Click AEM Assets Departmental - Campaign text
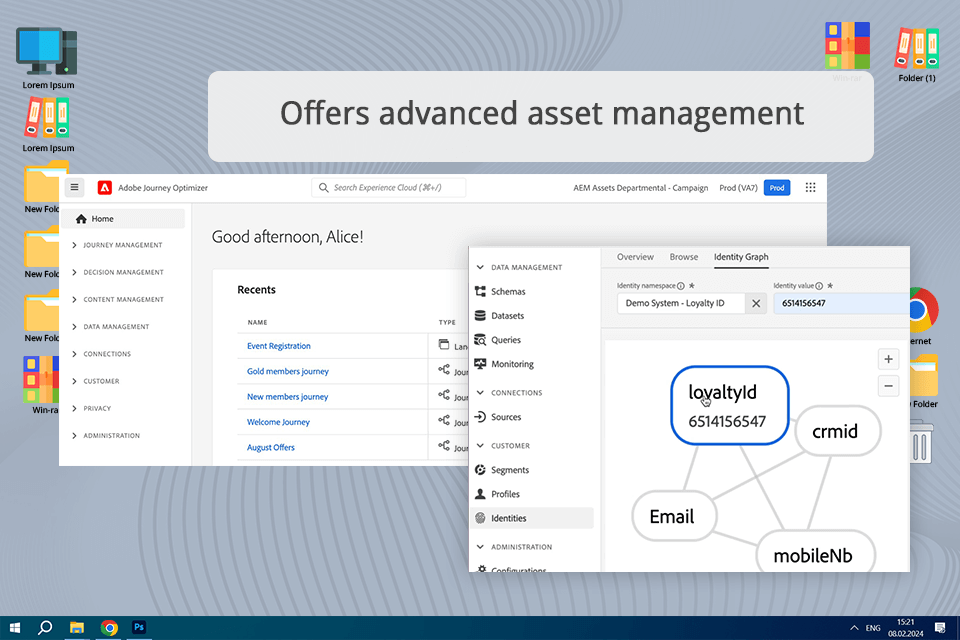Viewport: 960px width, 640px height. 640,188
